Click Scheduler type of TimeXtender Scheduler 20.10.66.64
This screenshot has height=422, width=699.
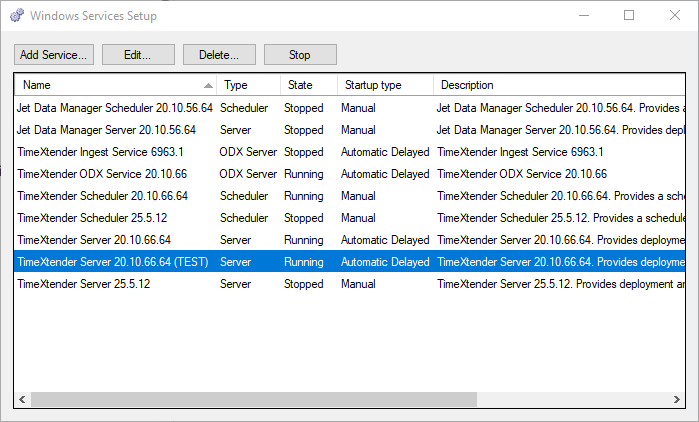(x=244, y=196)
